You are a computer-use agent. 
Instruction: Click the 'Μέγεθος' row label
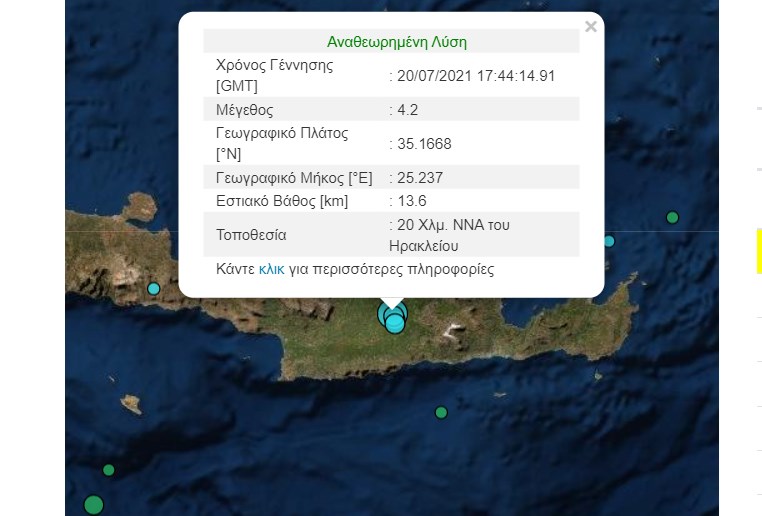tap(244, 110)
